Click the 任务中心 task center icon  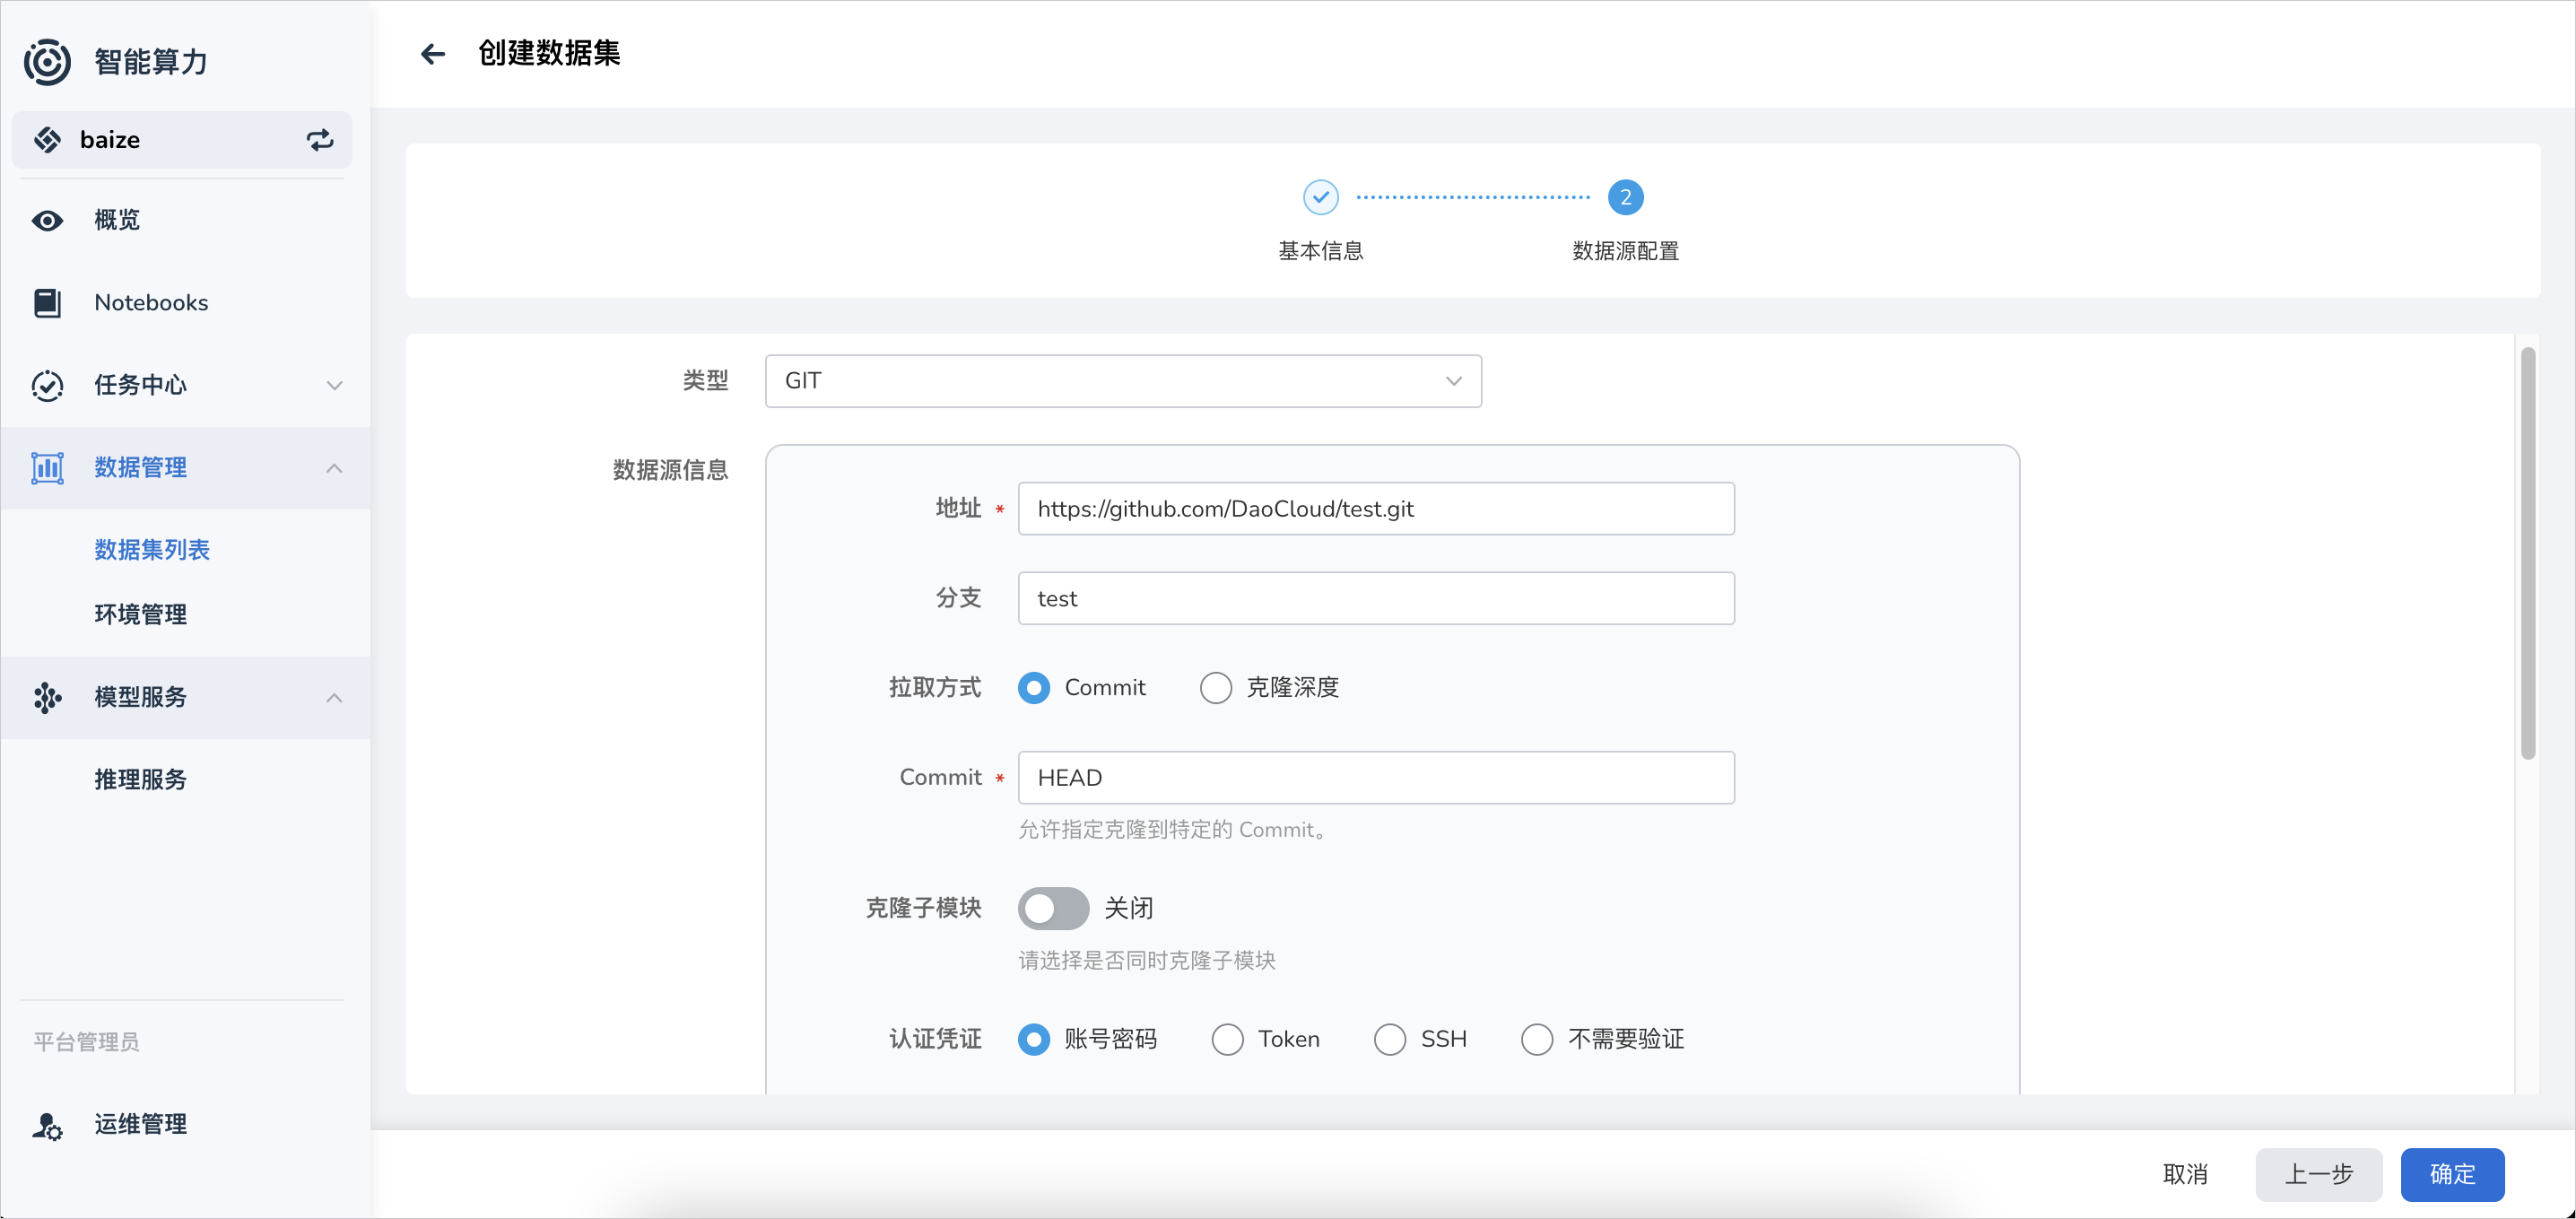pyautogui.click(x=48, y=385)
